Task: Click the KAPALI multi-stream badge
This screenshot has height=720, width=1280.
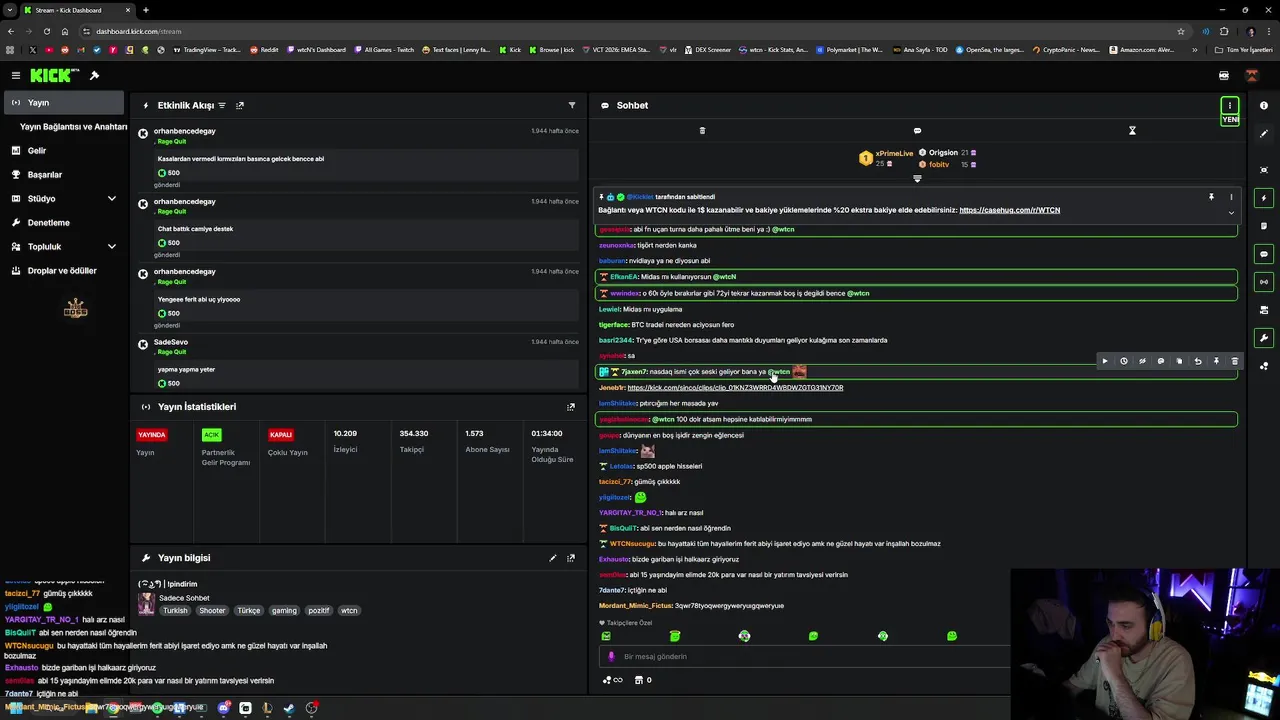Action: [x=281, y=435]
